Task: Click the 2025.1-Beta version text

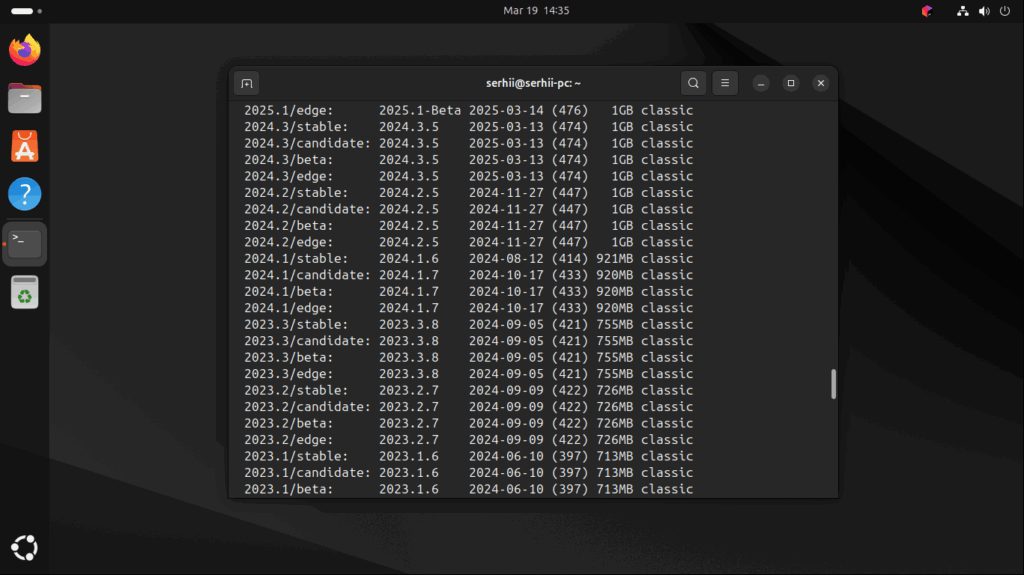Action: (420, 110)
